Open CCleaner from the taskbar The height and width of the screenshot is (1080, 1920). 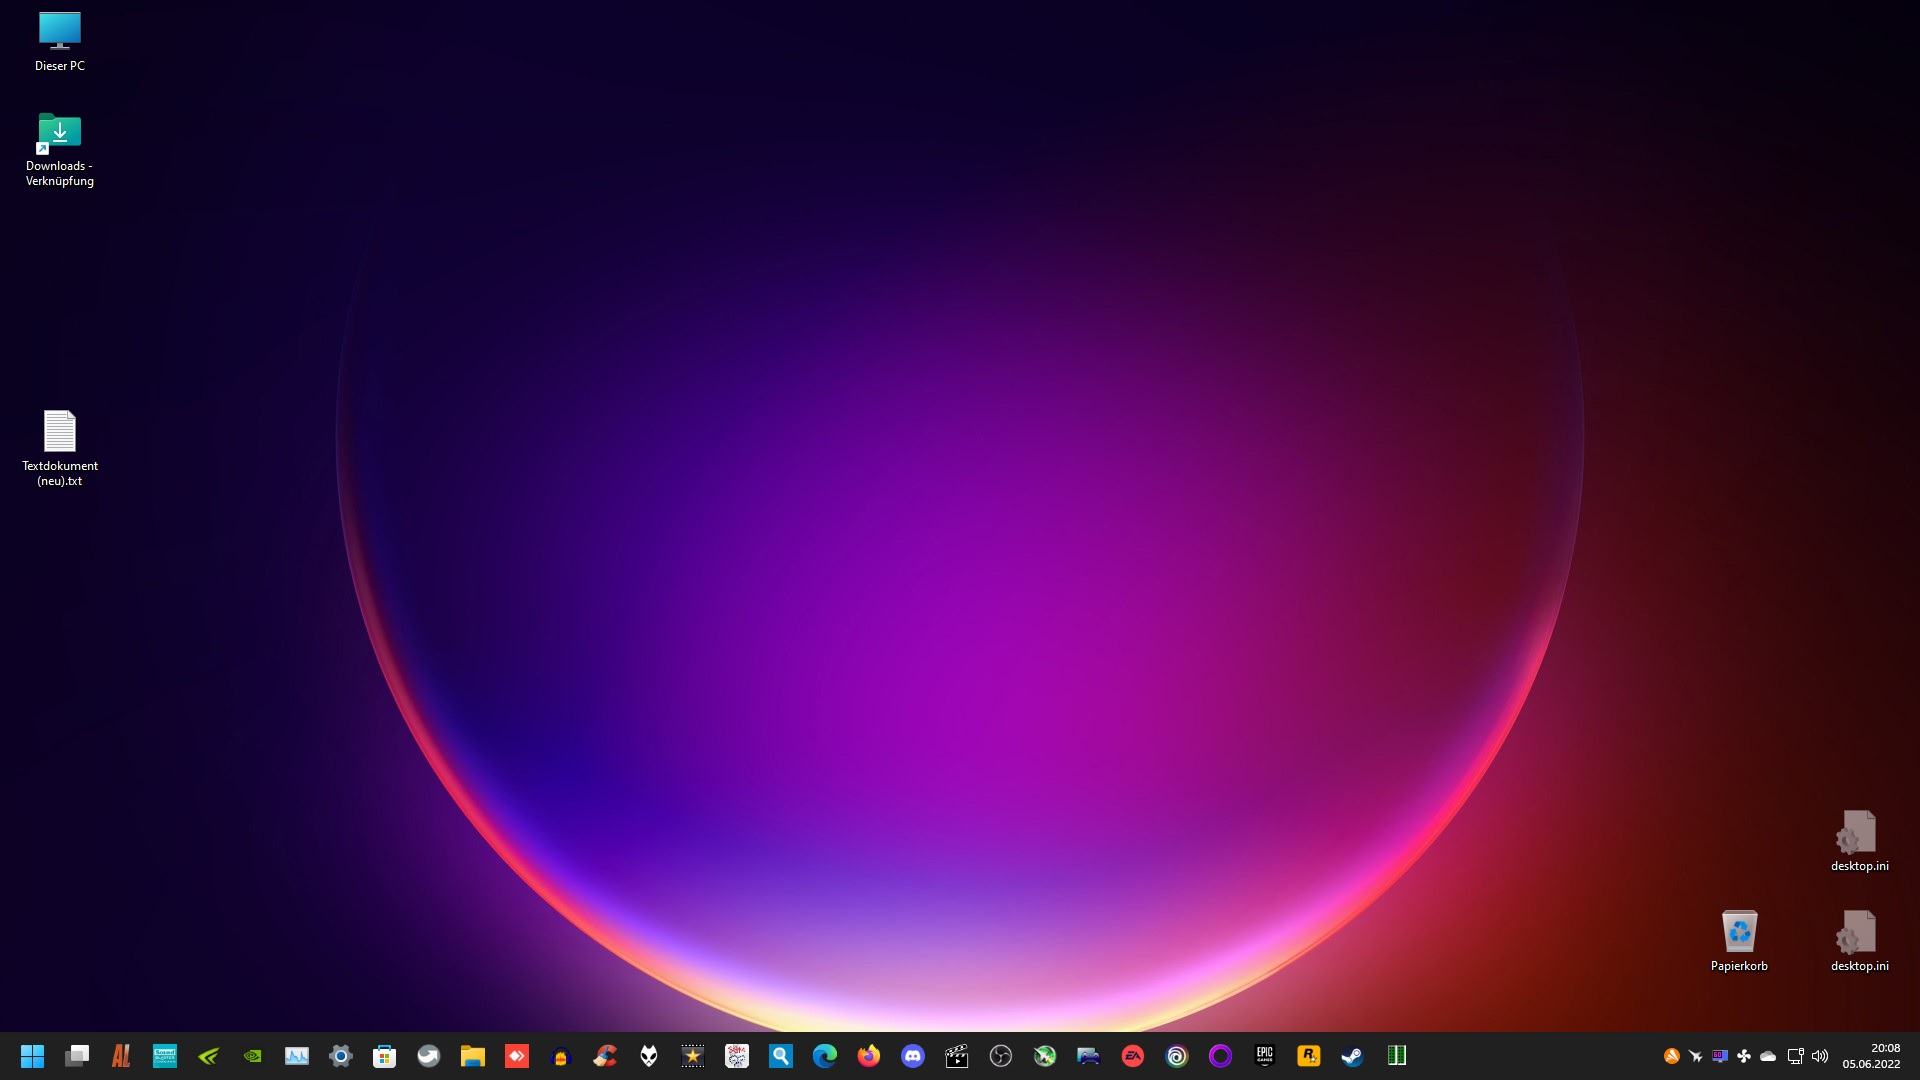(x=605, y=1056)
